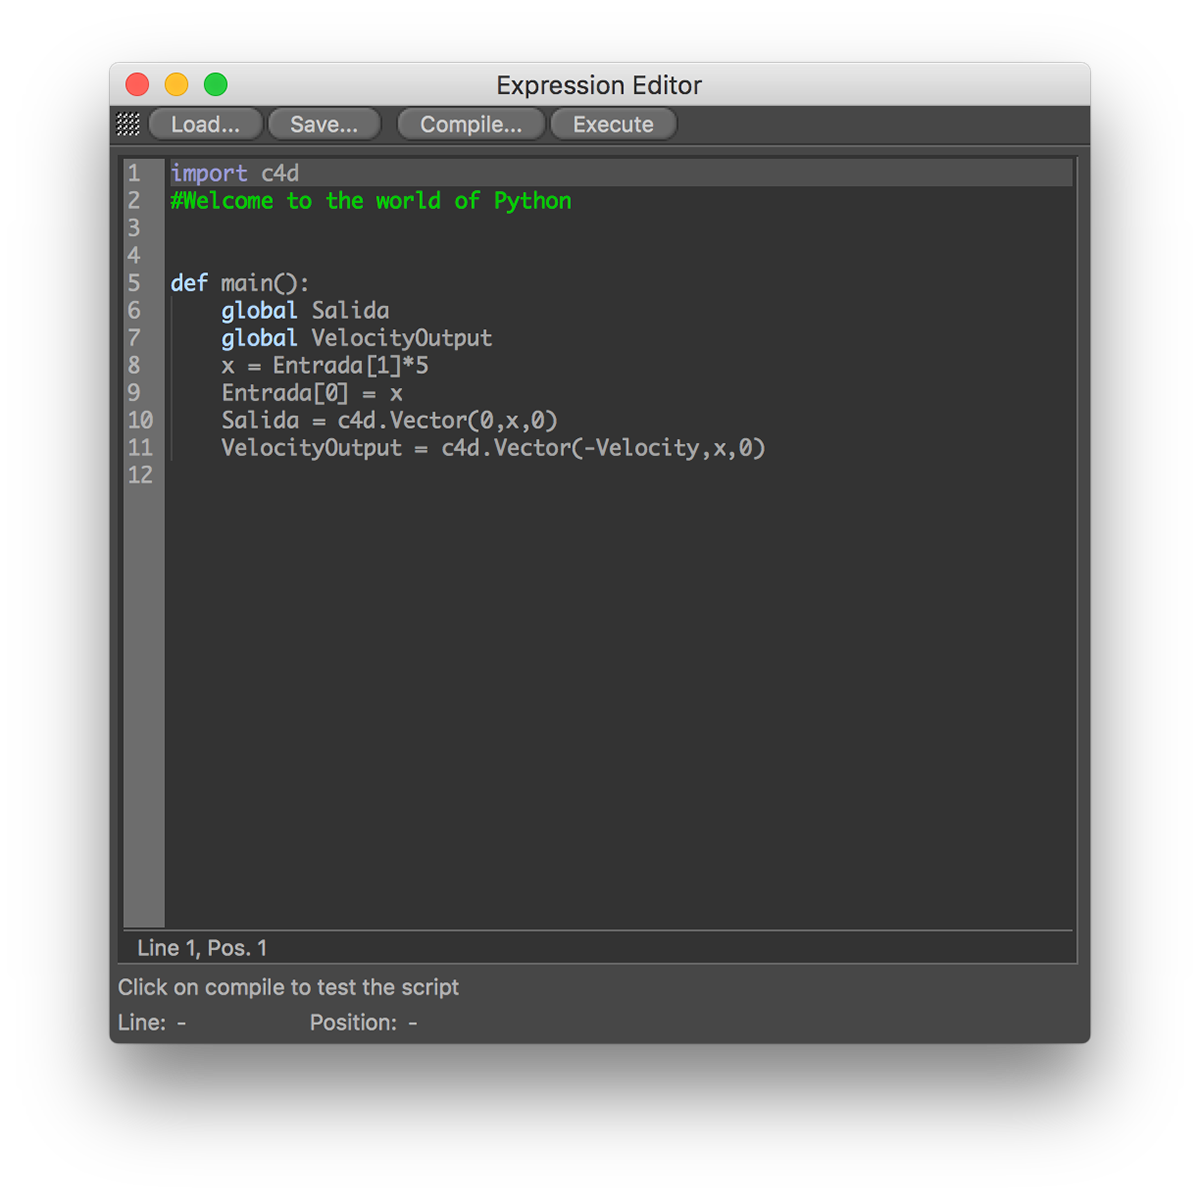The image size is (1200, 1200).
Task: Place cursor on 'import c4d' line
Action: 235,173
